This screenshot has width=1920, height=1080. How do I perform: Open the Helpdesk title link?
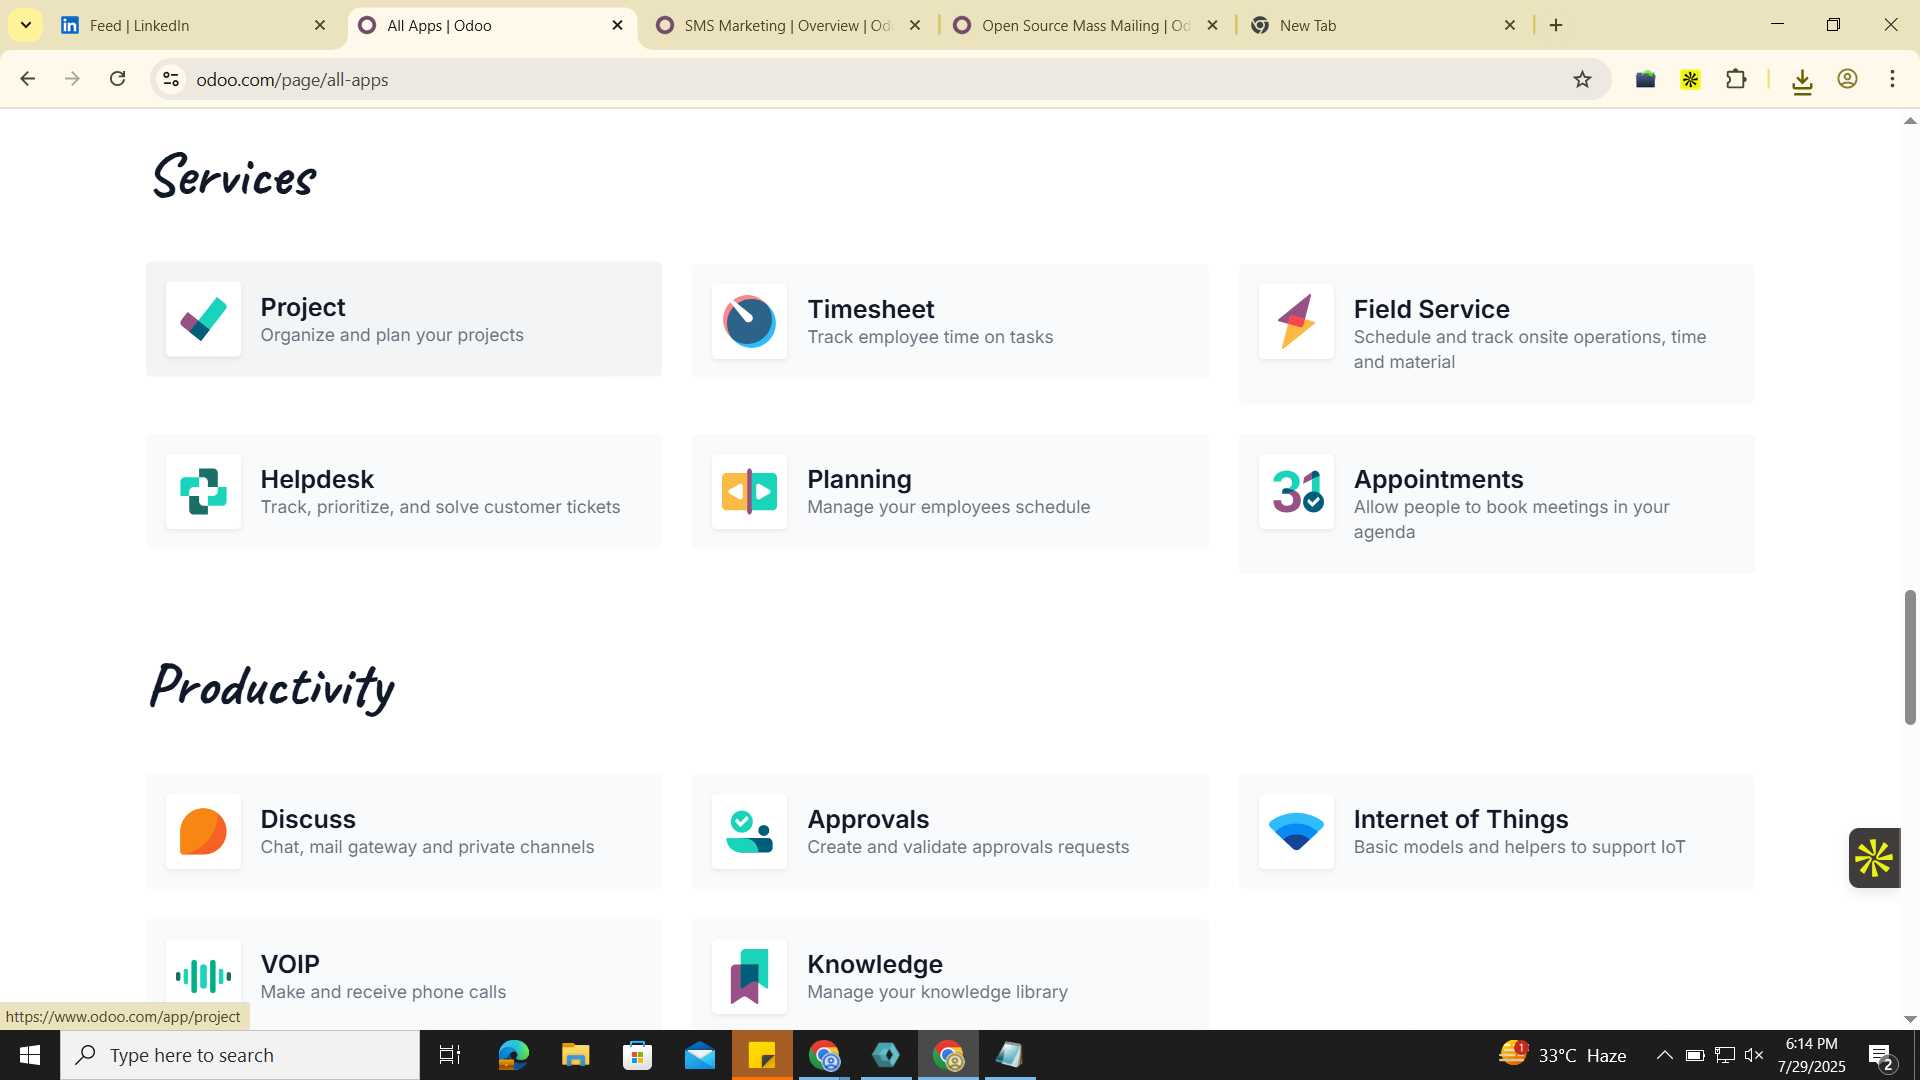(x=317, y=479)
